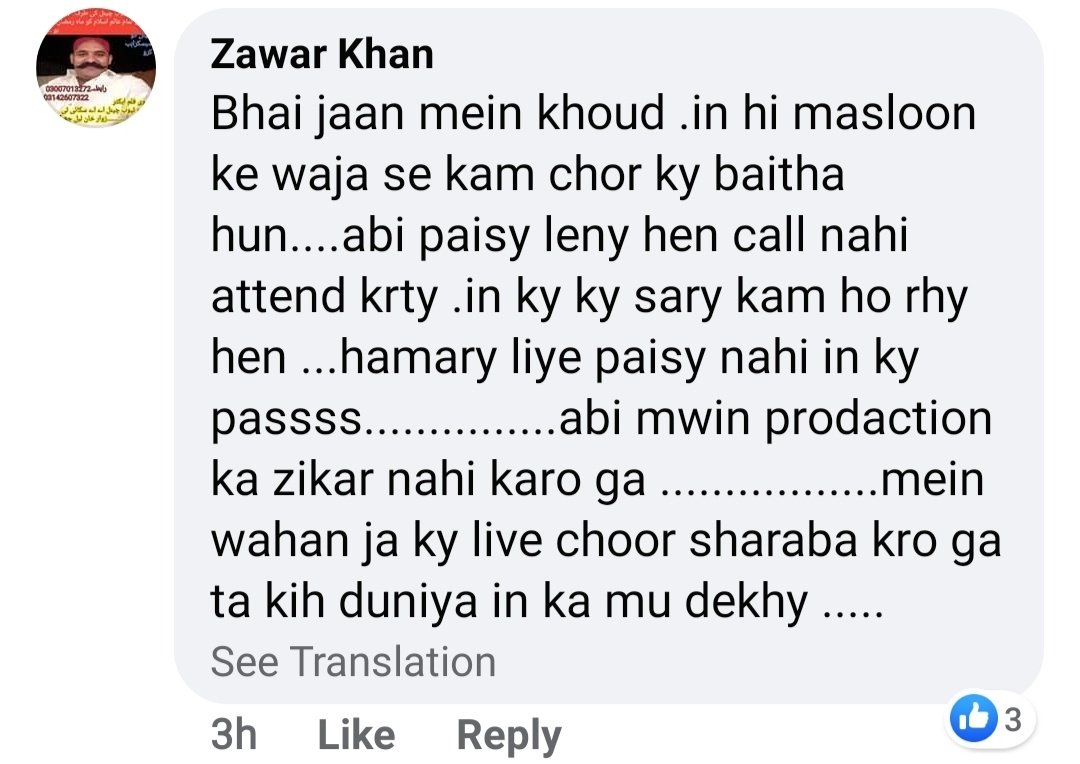The height and width of the screenshot is (764, 1080).
Task: Reply to Zawar Khan's comment
Action: (x=509, y=736)
